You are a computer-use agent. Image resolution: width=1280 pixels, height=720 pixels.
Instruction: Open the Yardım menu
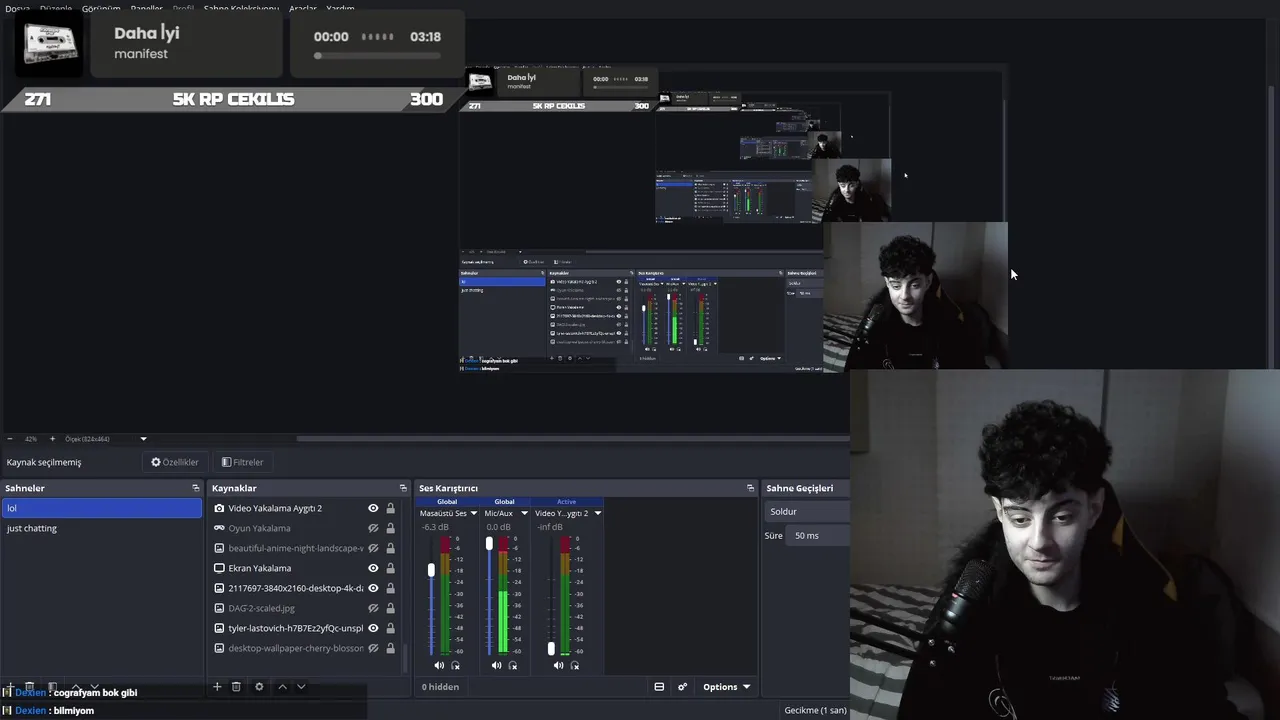pyautogui.click(x=340, y=8)
